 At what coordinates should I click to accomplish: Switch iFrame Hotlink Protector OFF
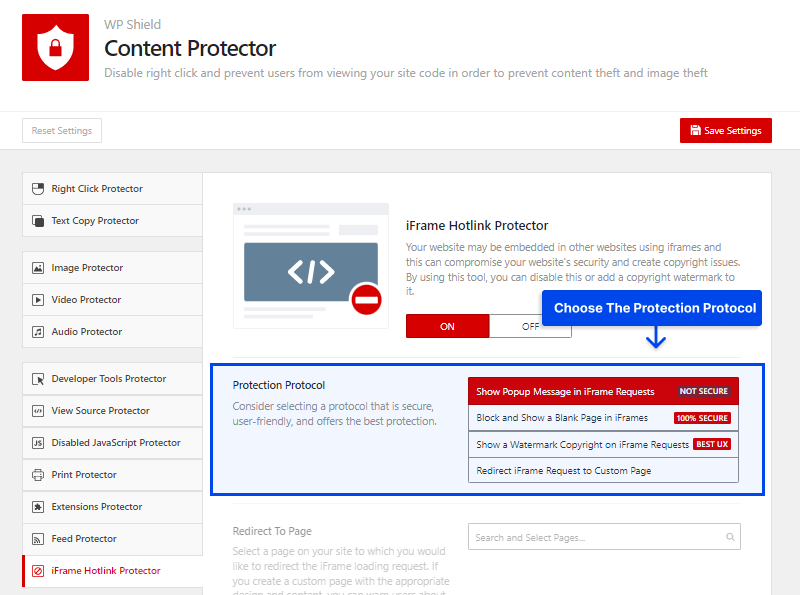pyautogui.click(x=530, y=326)
